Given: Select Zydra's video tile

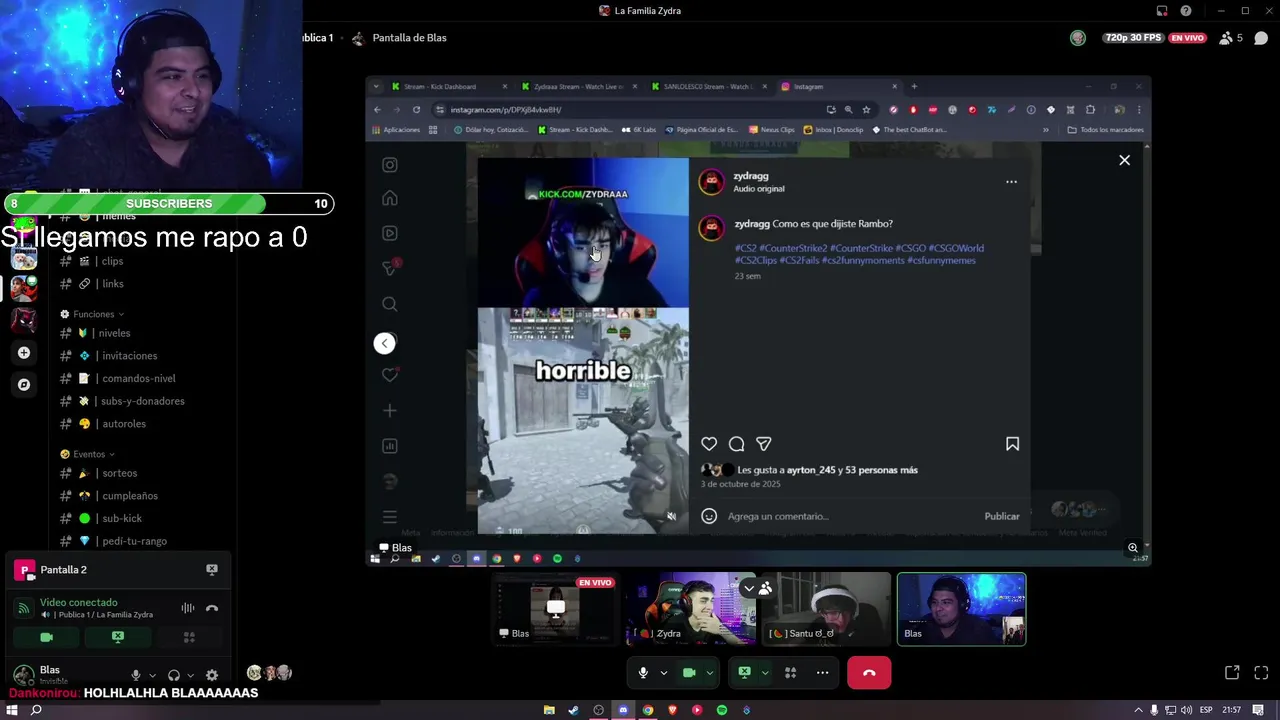Looking at the screenshot, I should [x=692, y=609].
